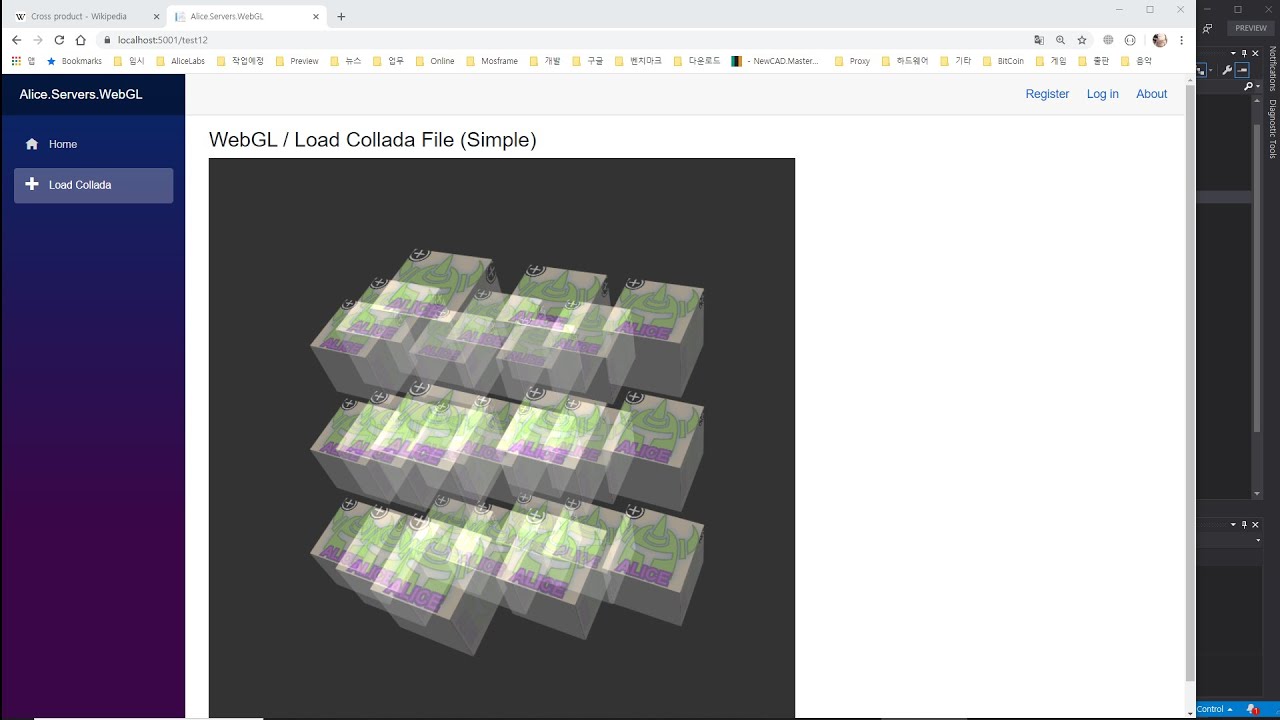Open the NewCAD.Master bookmark
This screenshot has height=720, width=1280.
point(776,61)
